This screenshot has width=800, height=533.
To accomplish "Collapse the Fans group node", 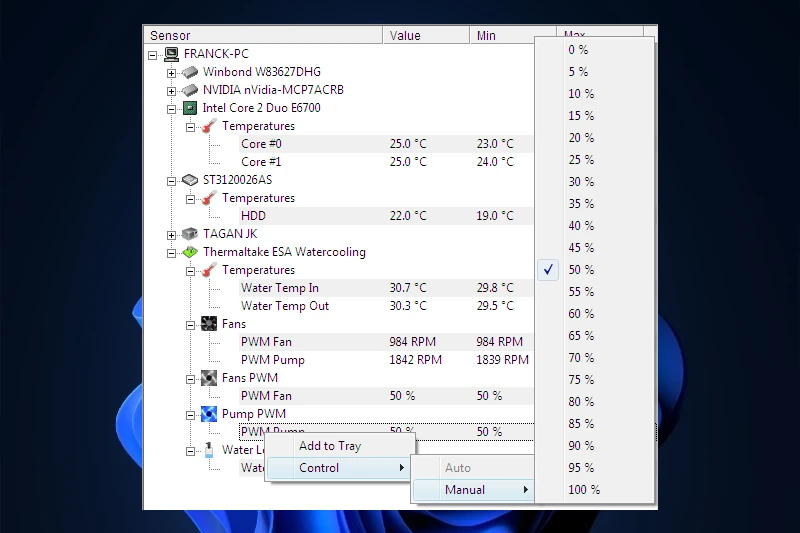I will click(x=190, y=325).
